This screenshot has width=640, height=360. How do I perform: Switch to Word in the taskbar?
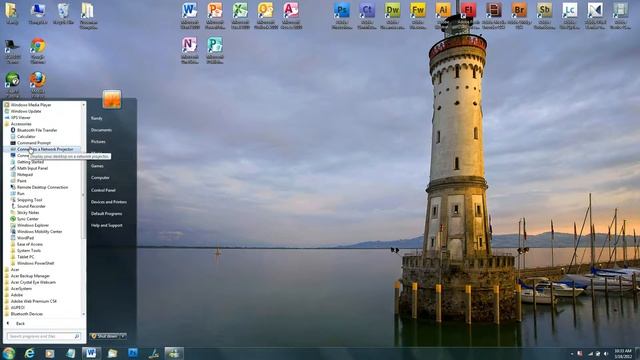pyautogui.click(x=91, y=353)
